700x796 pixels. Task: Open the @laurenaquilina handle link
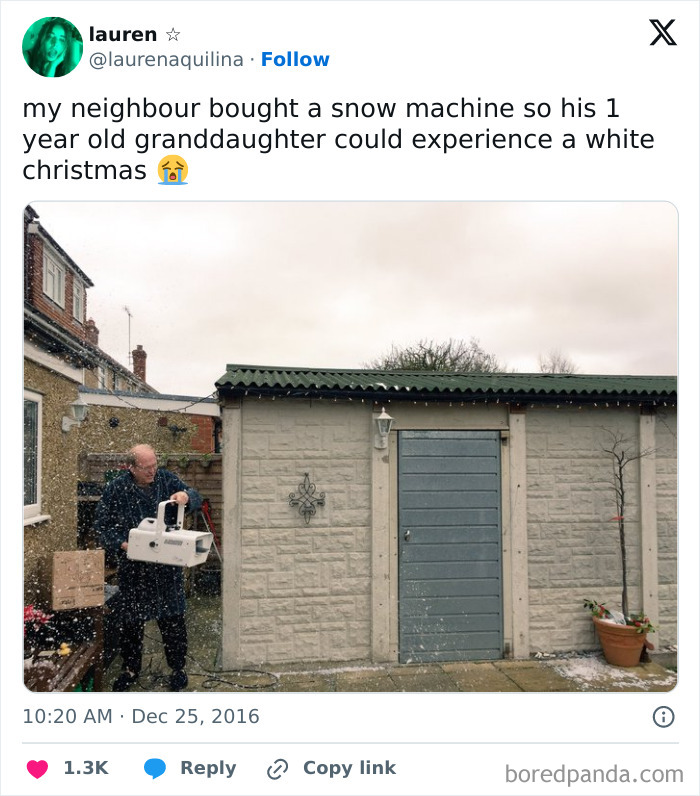coord(166,60)
